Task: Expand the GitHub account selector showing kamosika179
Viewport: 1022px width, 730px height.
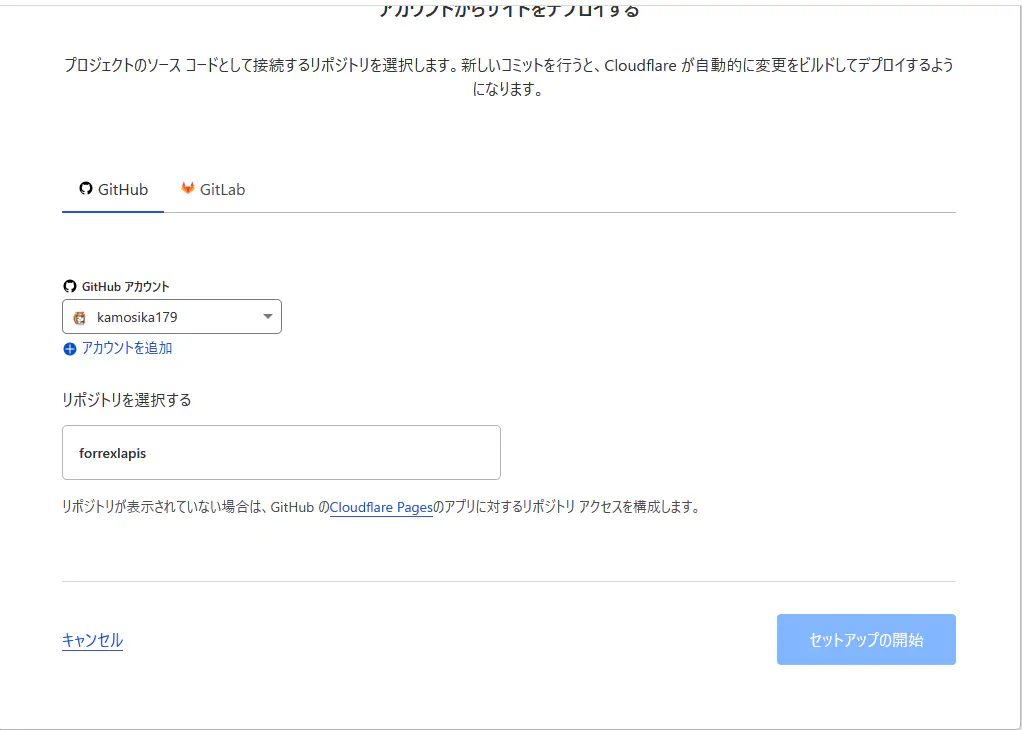Action: 170,317
